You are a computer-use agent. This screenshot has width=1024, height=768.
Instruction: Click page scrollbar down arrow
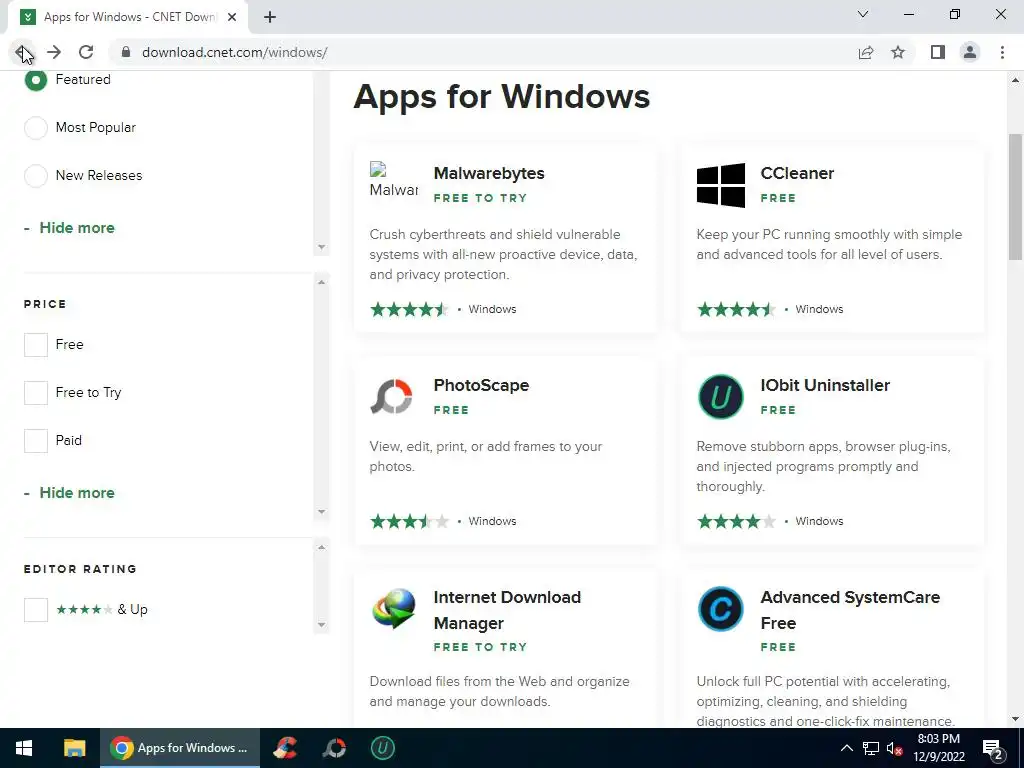point(1015,719)
